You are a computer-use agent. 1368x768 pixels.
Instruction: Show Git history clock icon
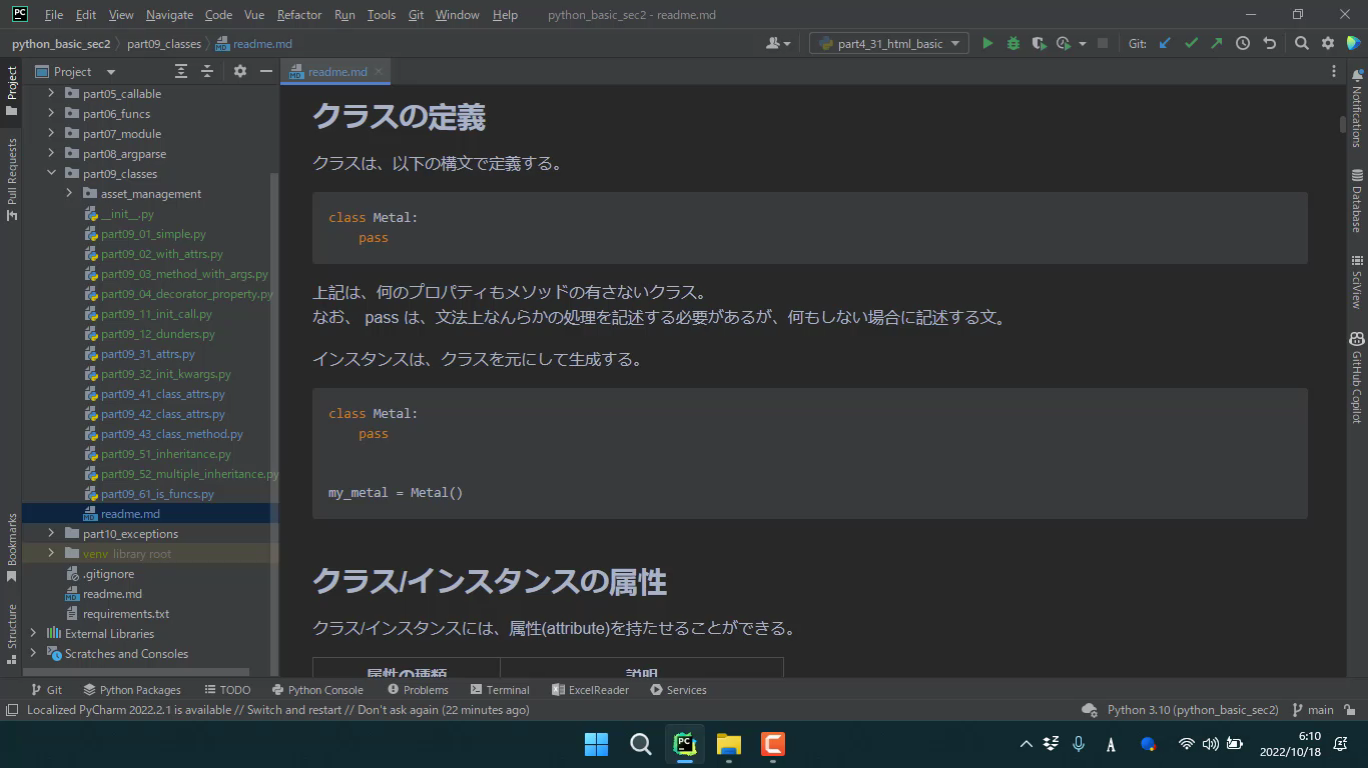pos(1243,43)
